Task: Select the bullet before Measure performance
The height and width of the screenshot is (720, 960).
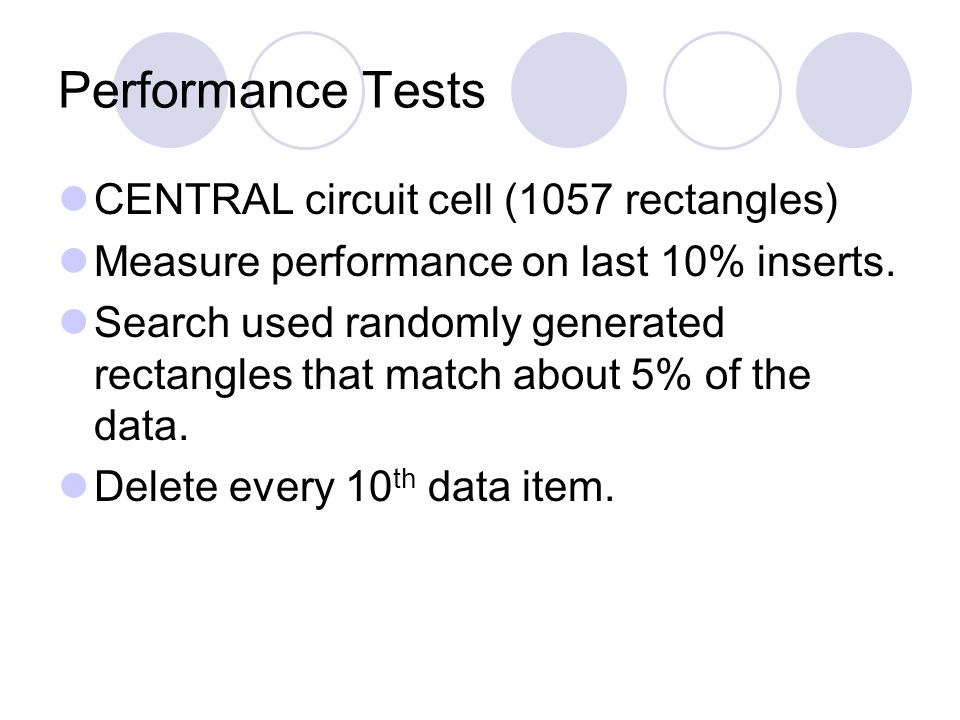Action: pyautogui.click(x=74, y=260)
